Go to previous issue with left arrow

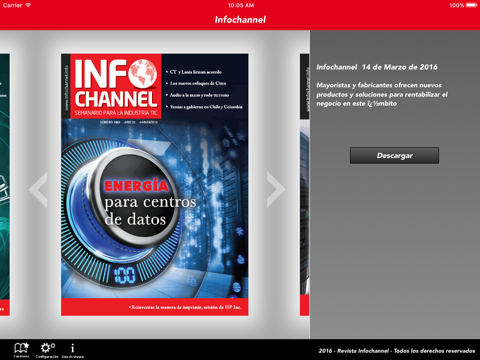pos(38,190)
